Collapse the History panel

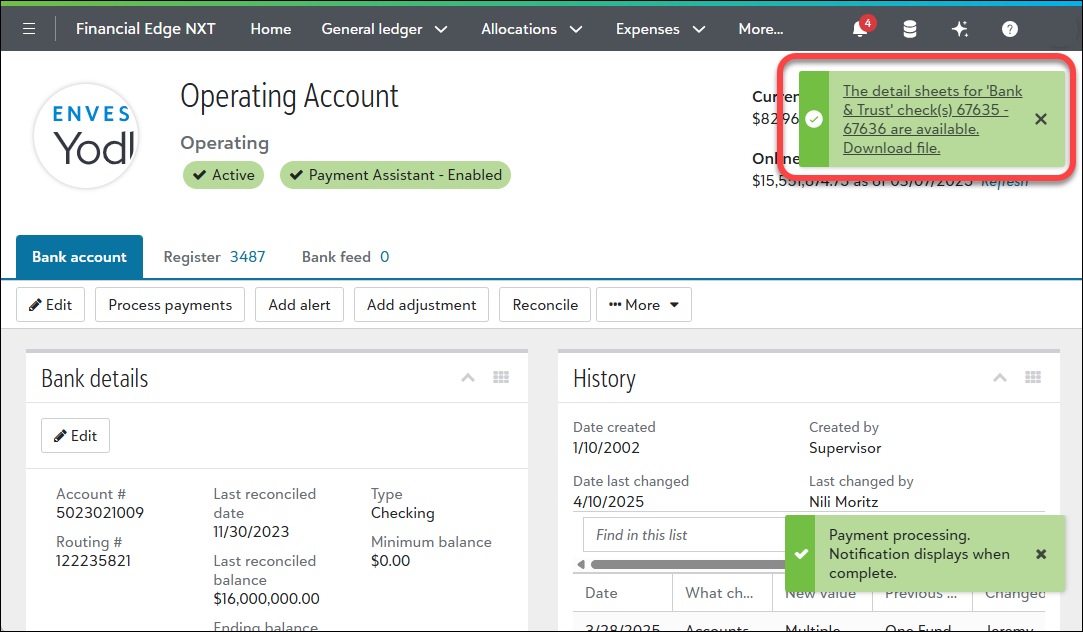click(x=999, y=377)
